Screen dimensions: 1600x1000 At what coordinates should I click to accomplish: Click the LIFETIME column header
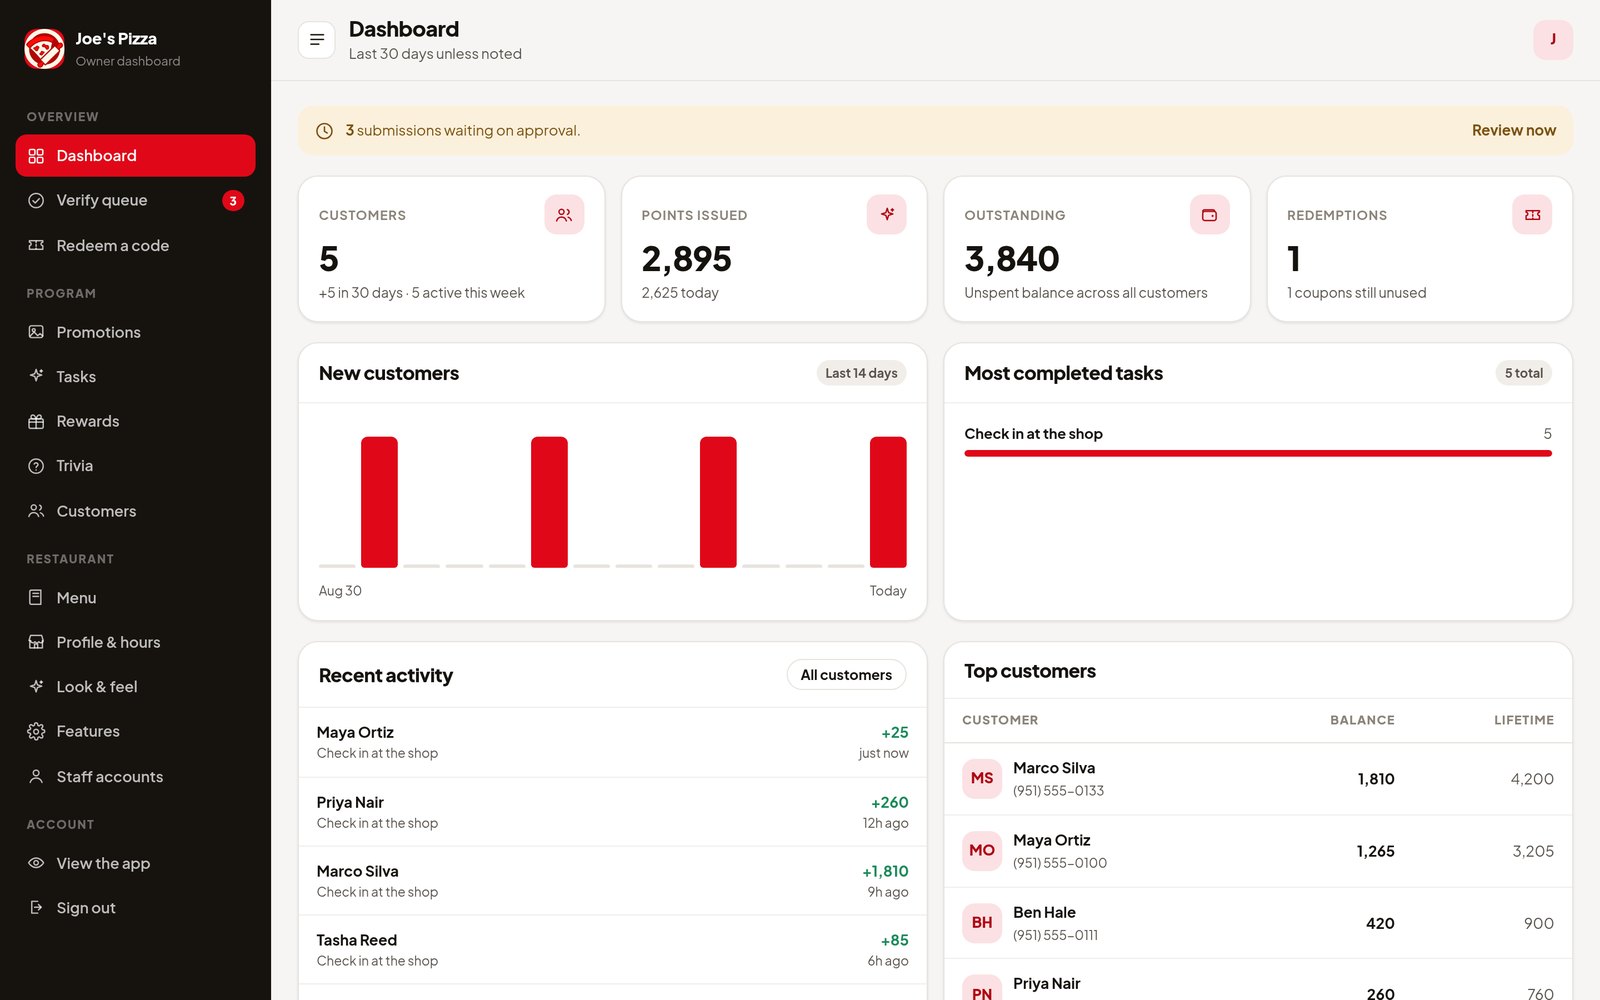click(x=1524, y=720)
